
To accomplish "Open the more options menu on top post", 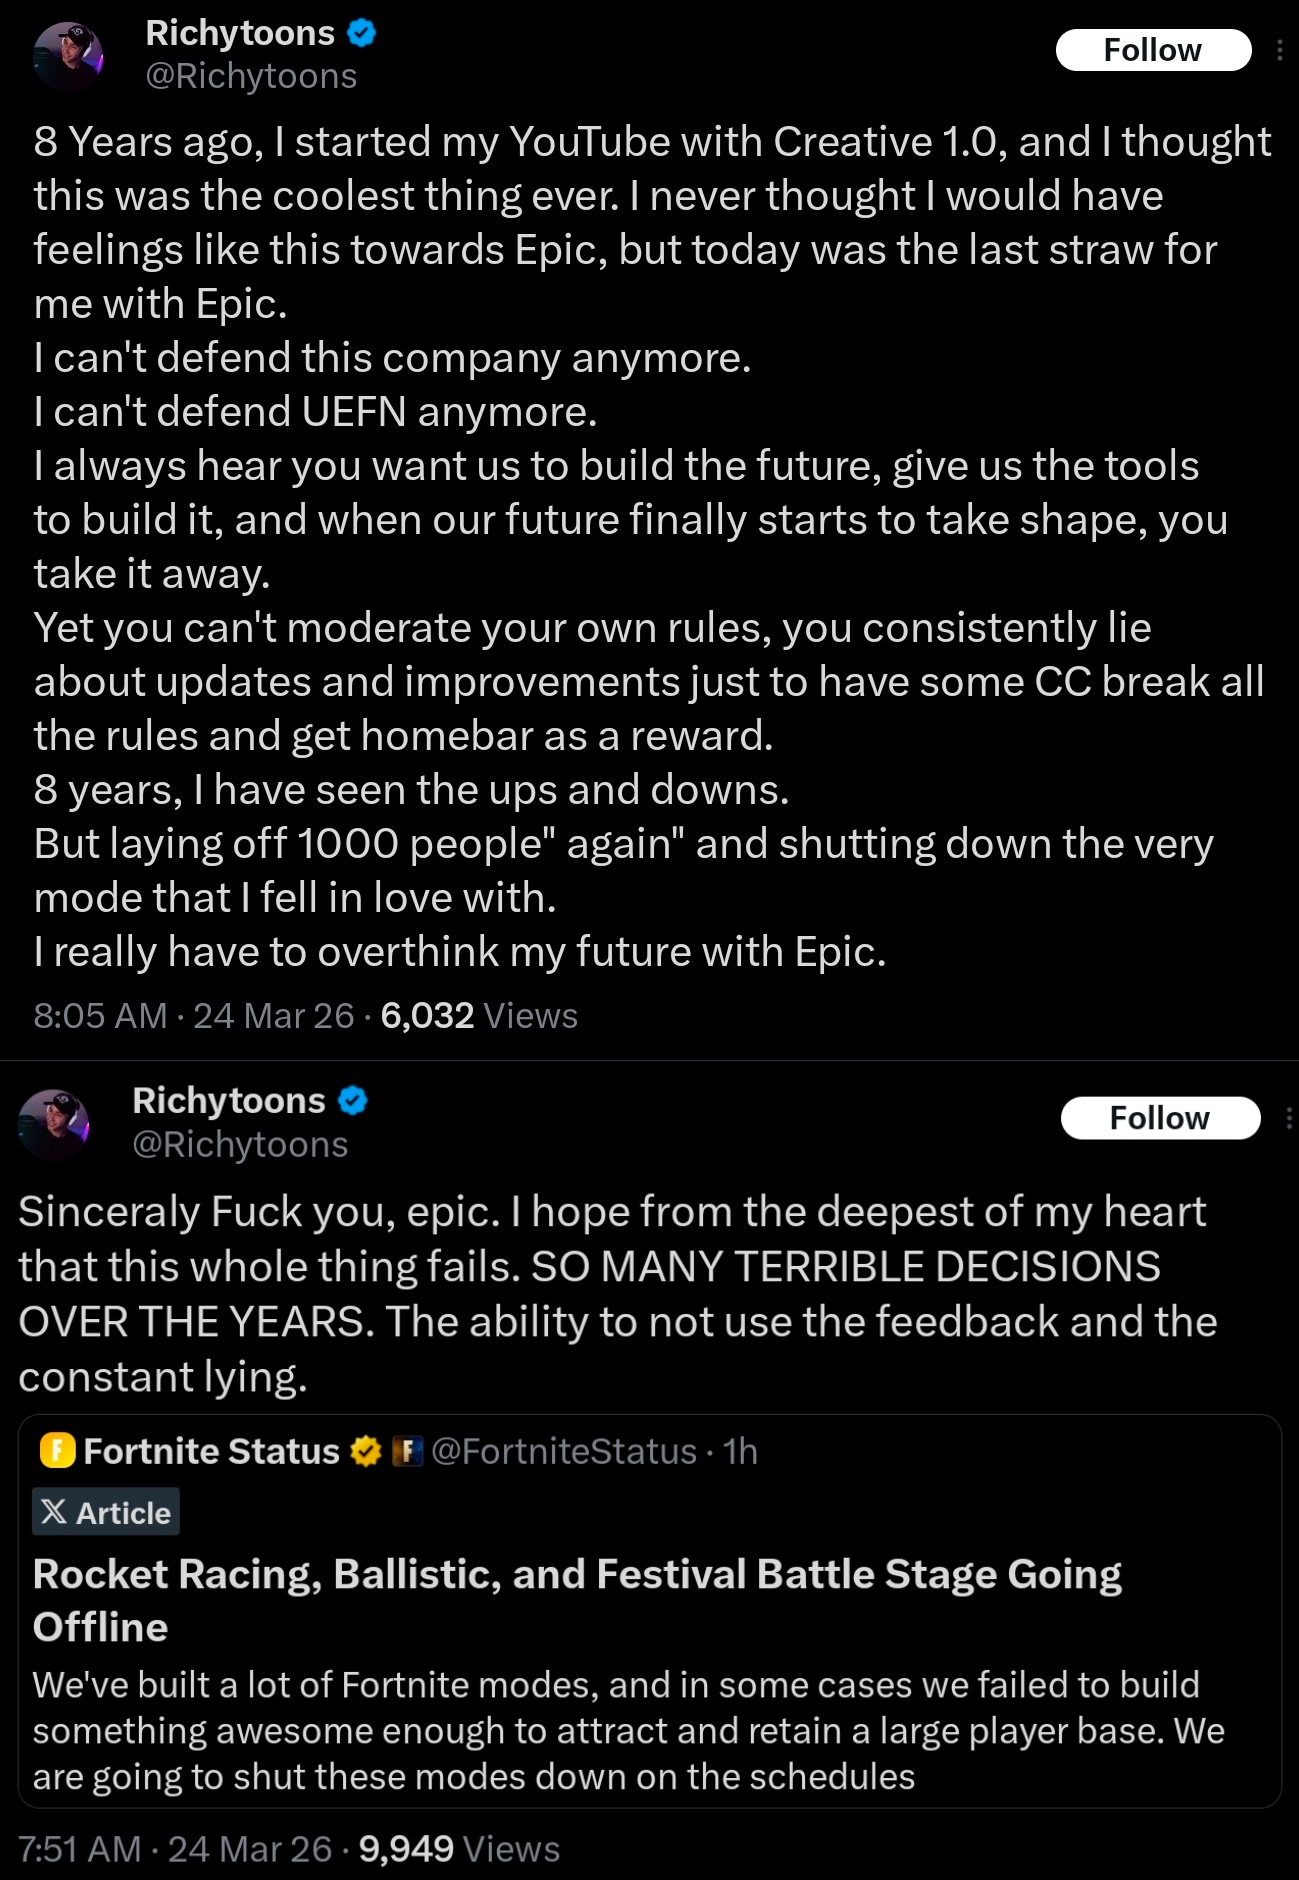I will click(1279, 50).
